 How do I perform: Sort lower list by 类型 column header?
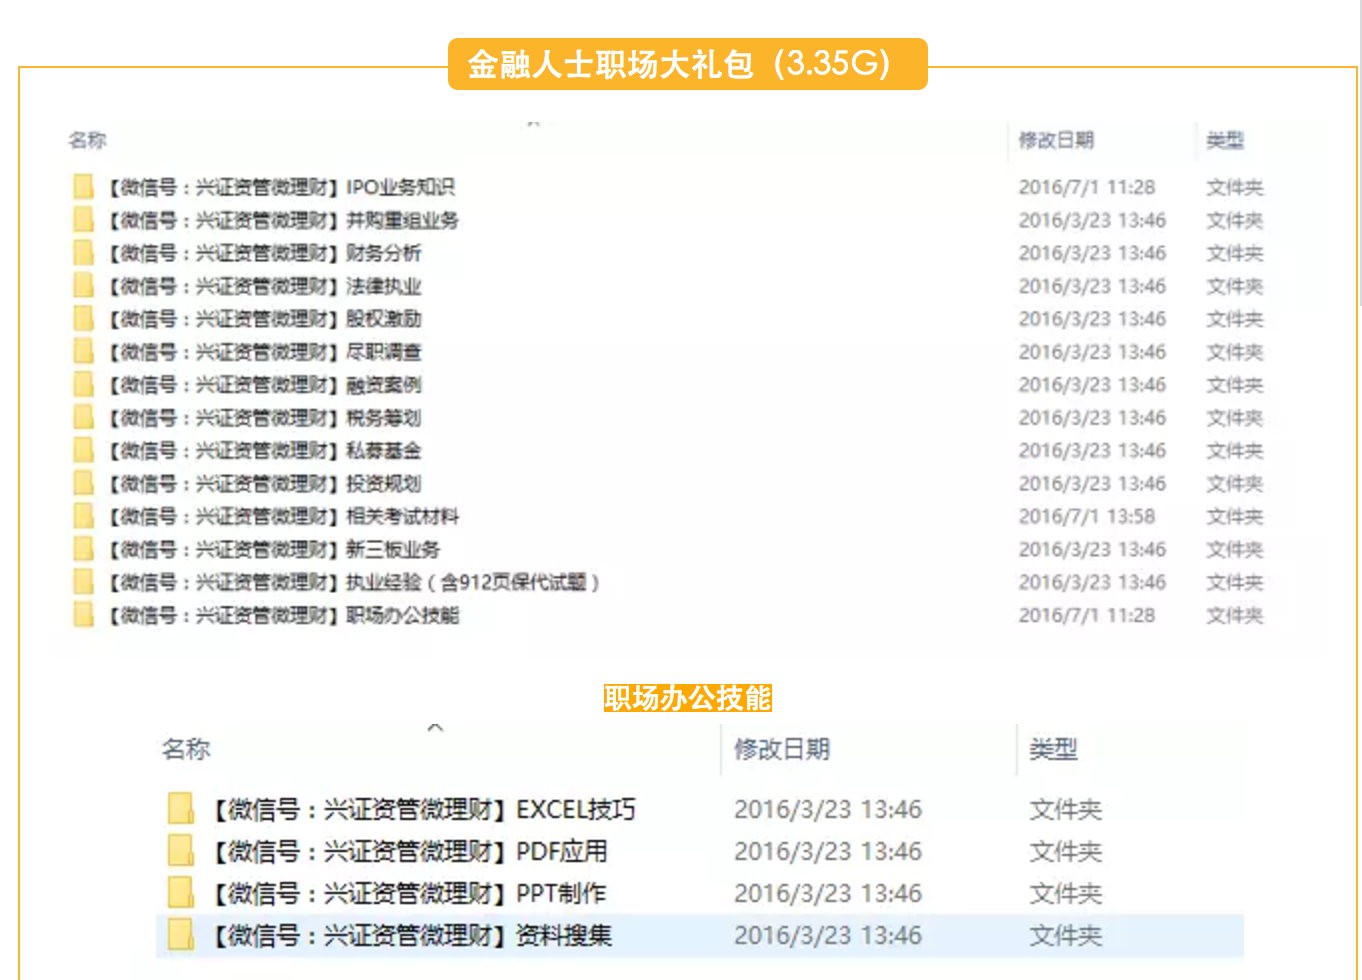(x=1054, y=749)
